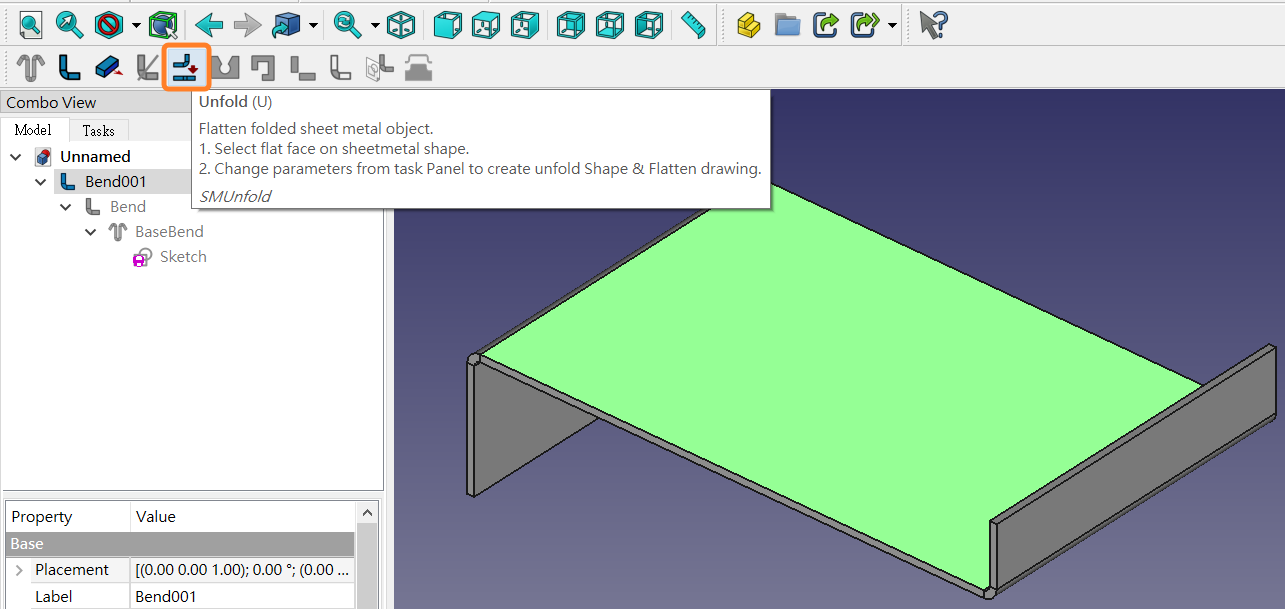Click the Fit All view icon
This screenshot has height=609, width=1285.
click(x=31, y=25)
